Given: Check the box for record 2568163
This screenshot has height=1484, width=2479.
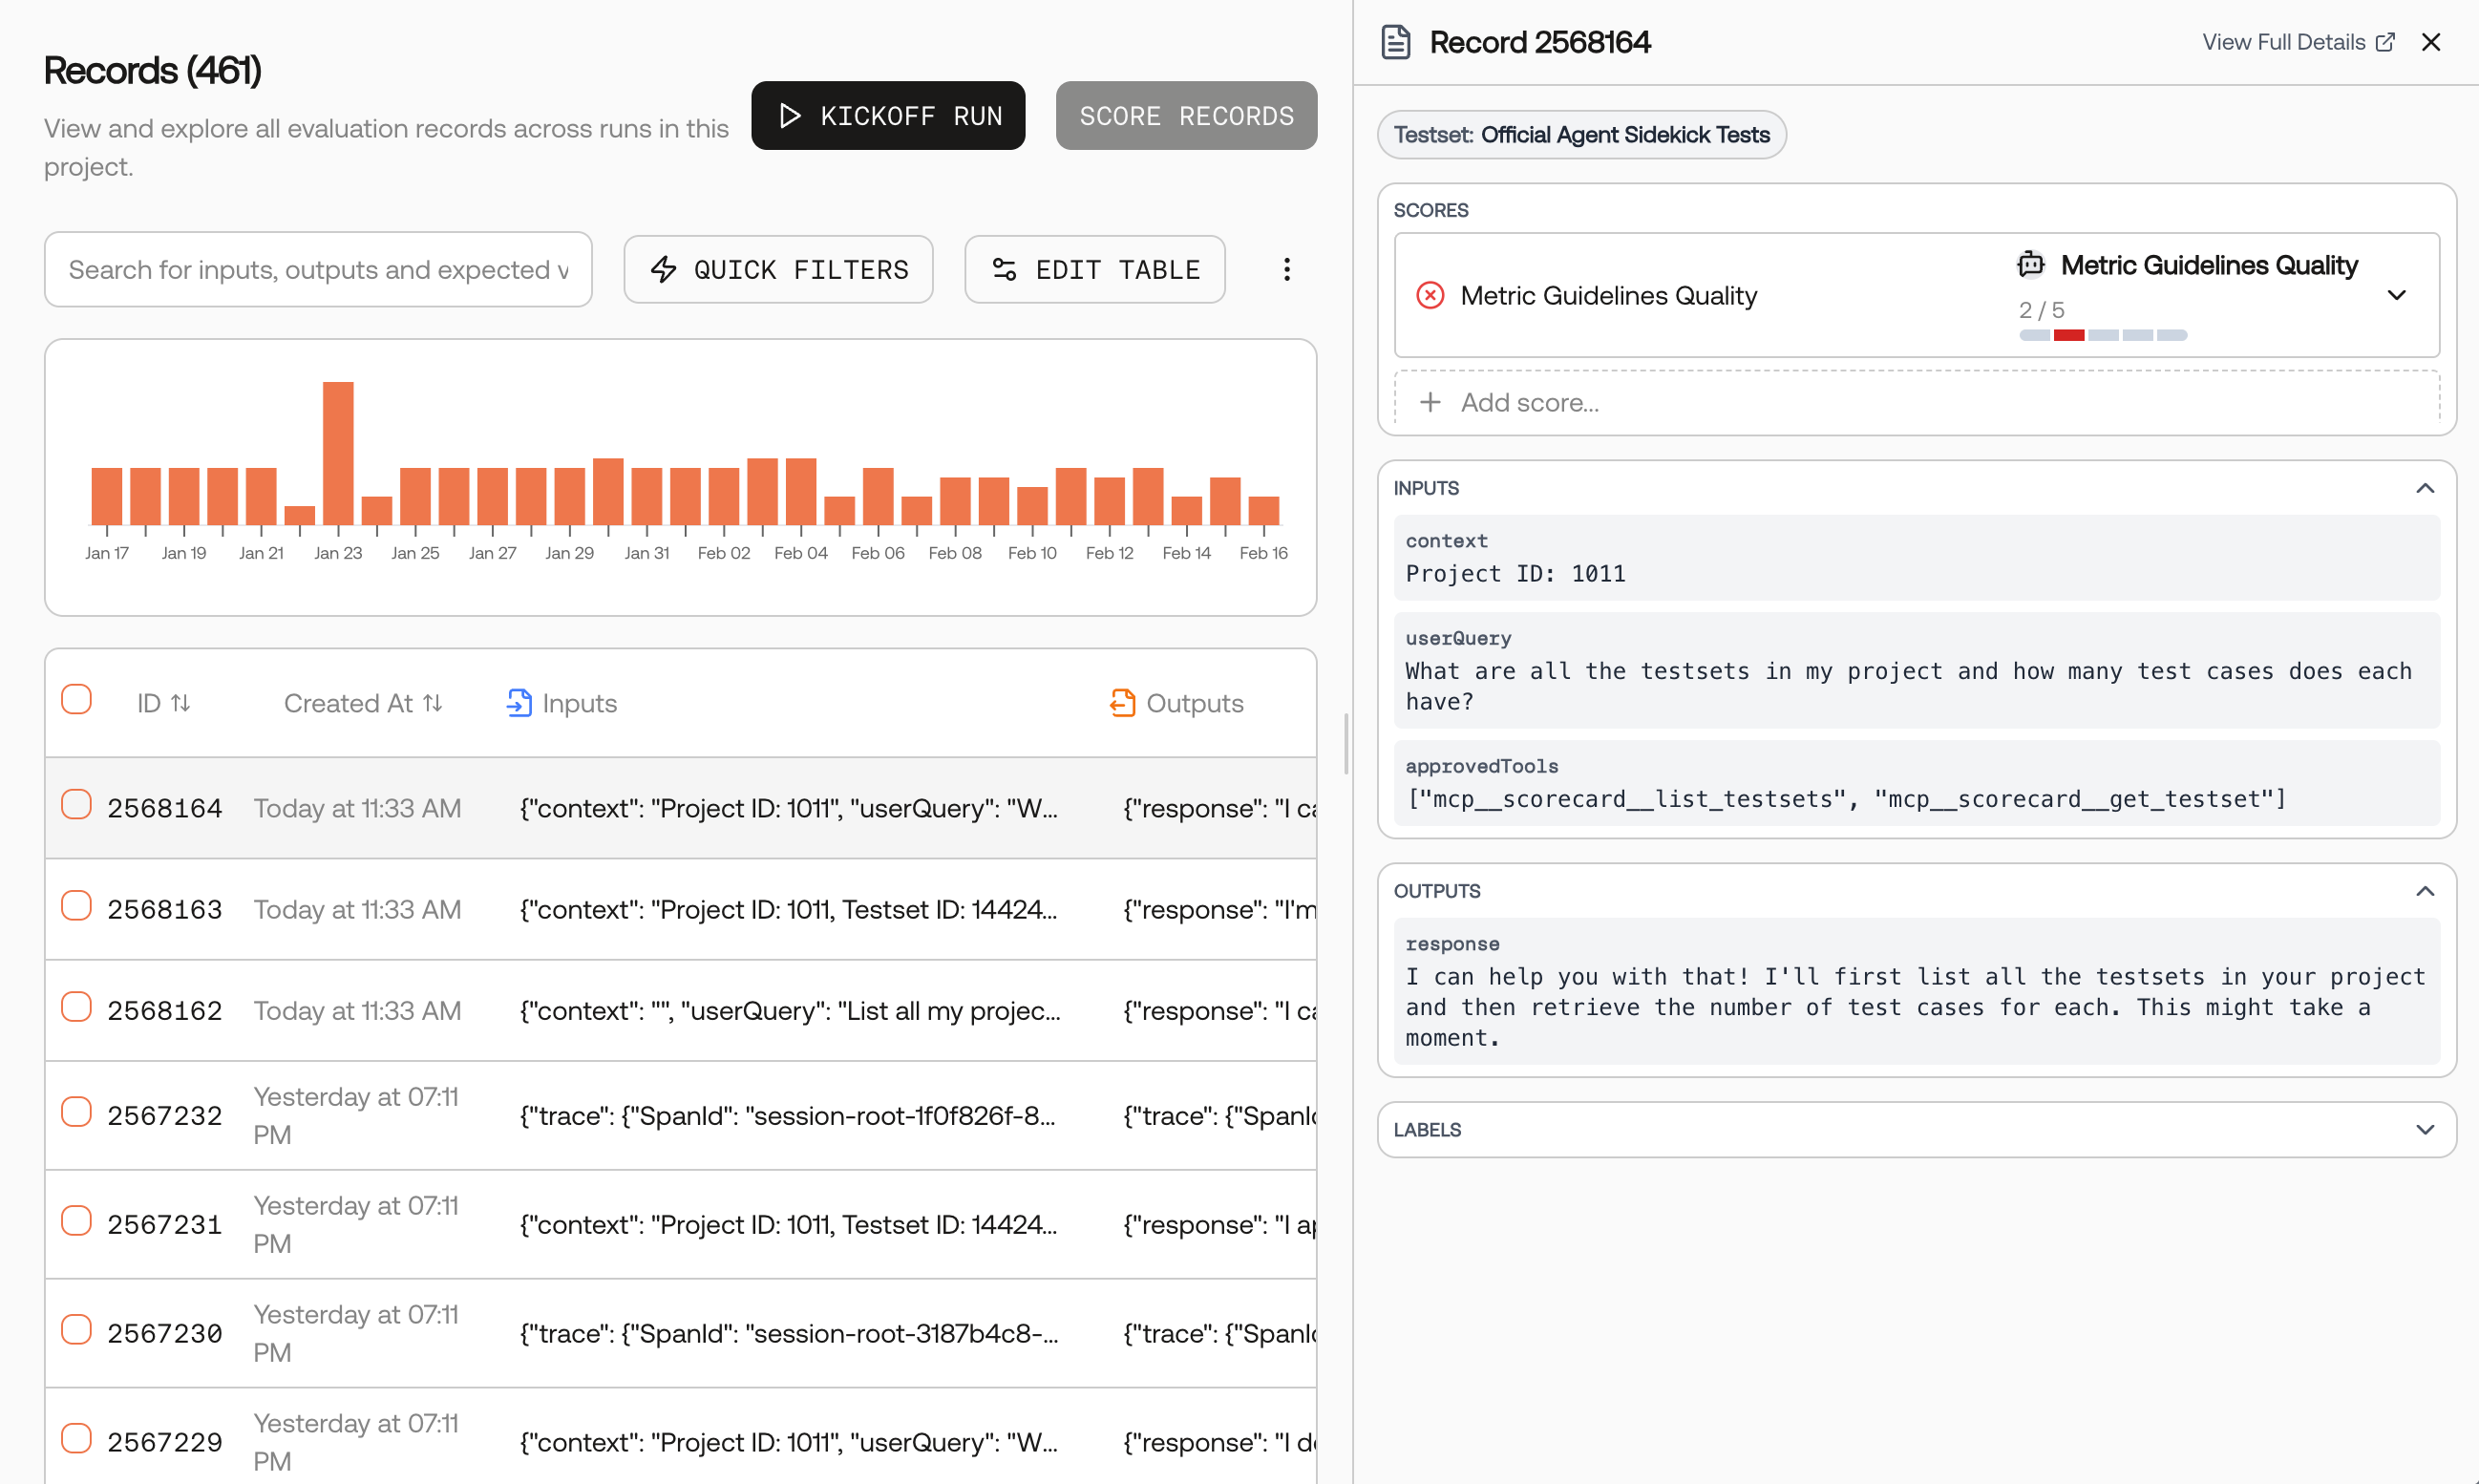Looking at the screenshot, I should (x=76, y=905).
